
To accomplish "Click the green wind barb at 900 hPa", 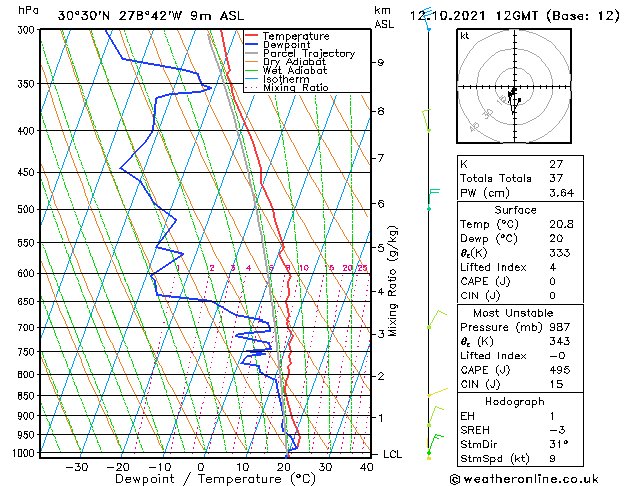I will click(x=435, y=416).
